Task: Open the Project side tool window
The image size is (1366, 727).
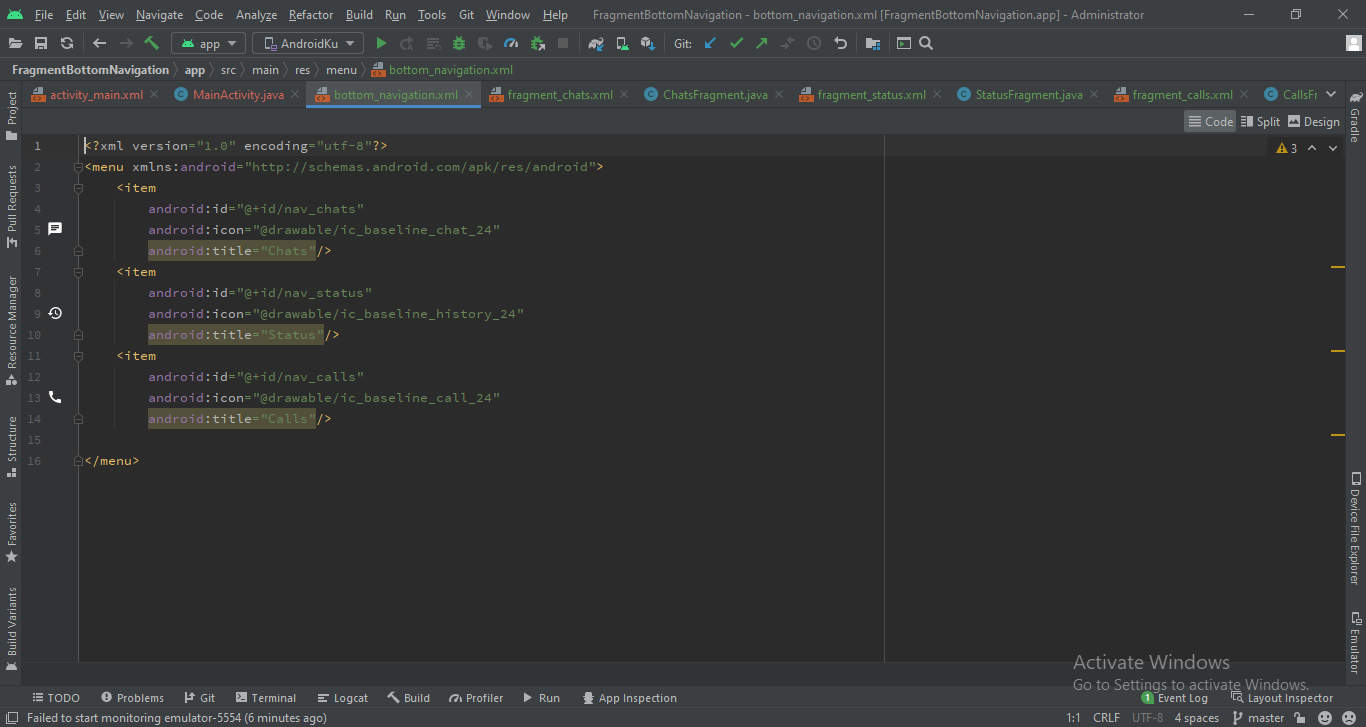Action: [11, 116]
